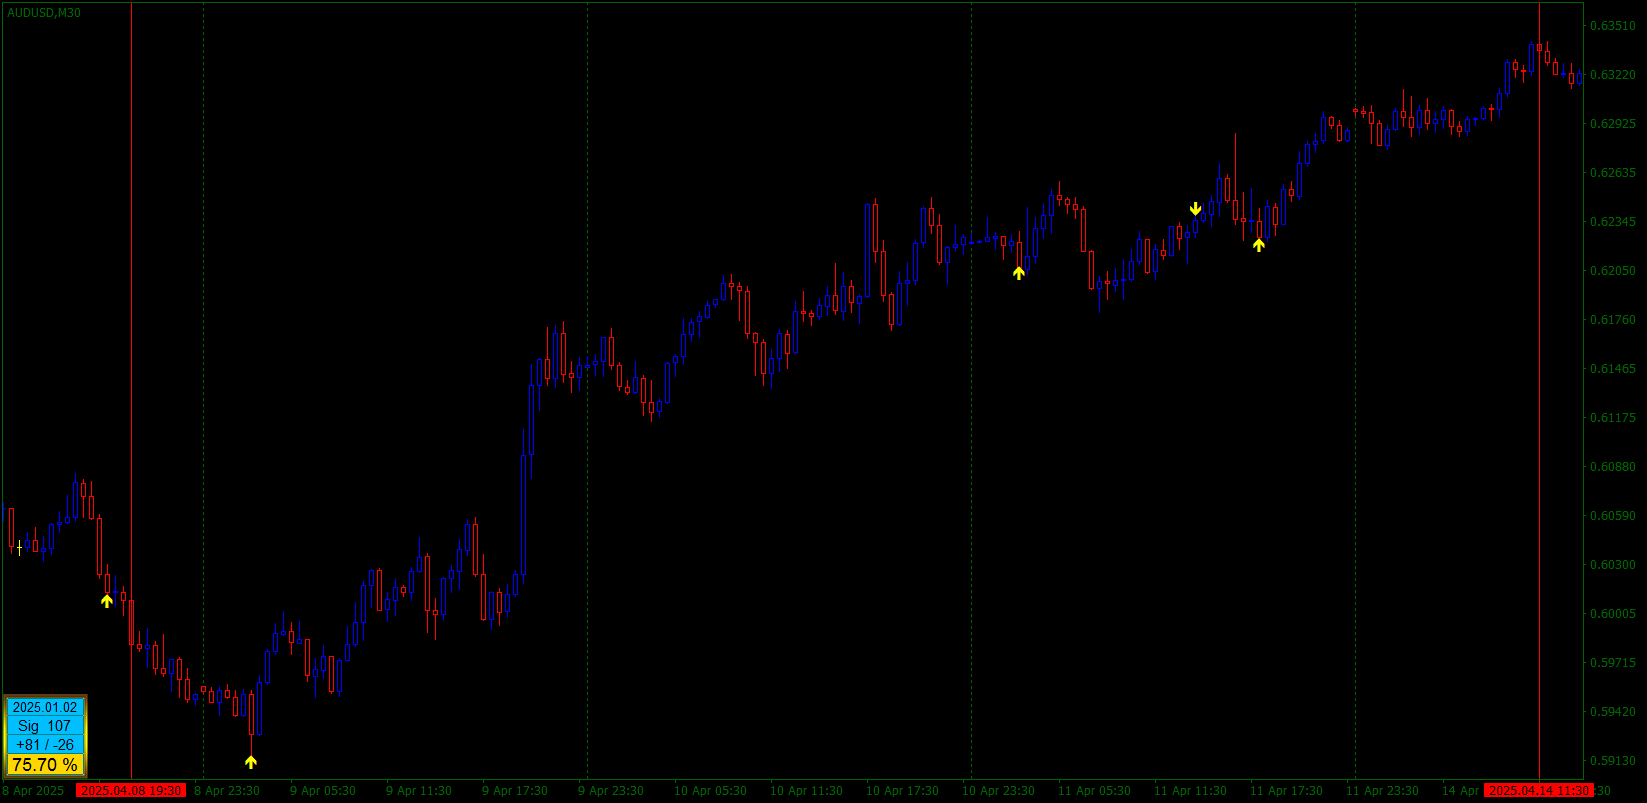
Task: Click the yellow down arrow sell signal
Action: click(x=1195, y=209)
